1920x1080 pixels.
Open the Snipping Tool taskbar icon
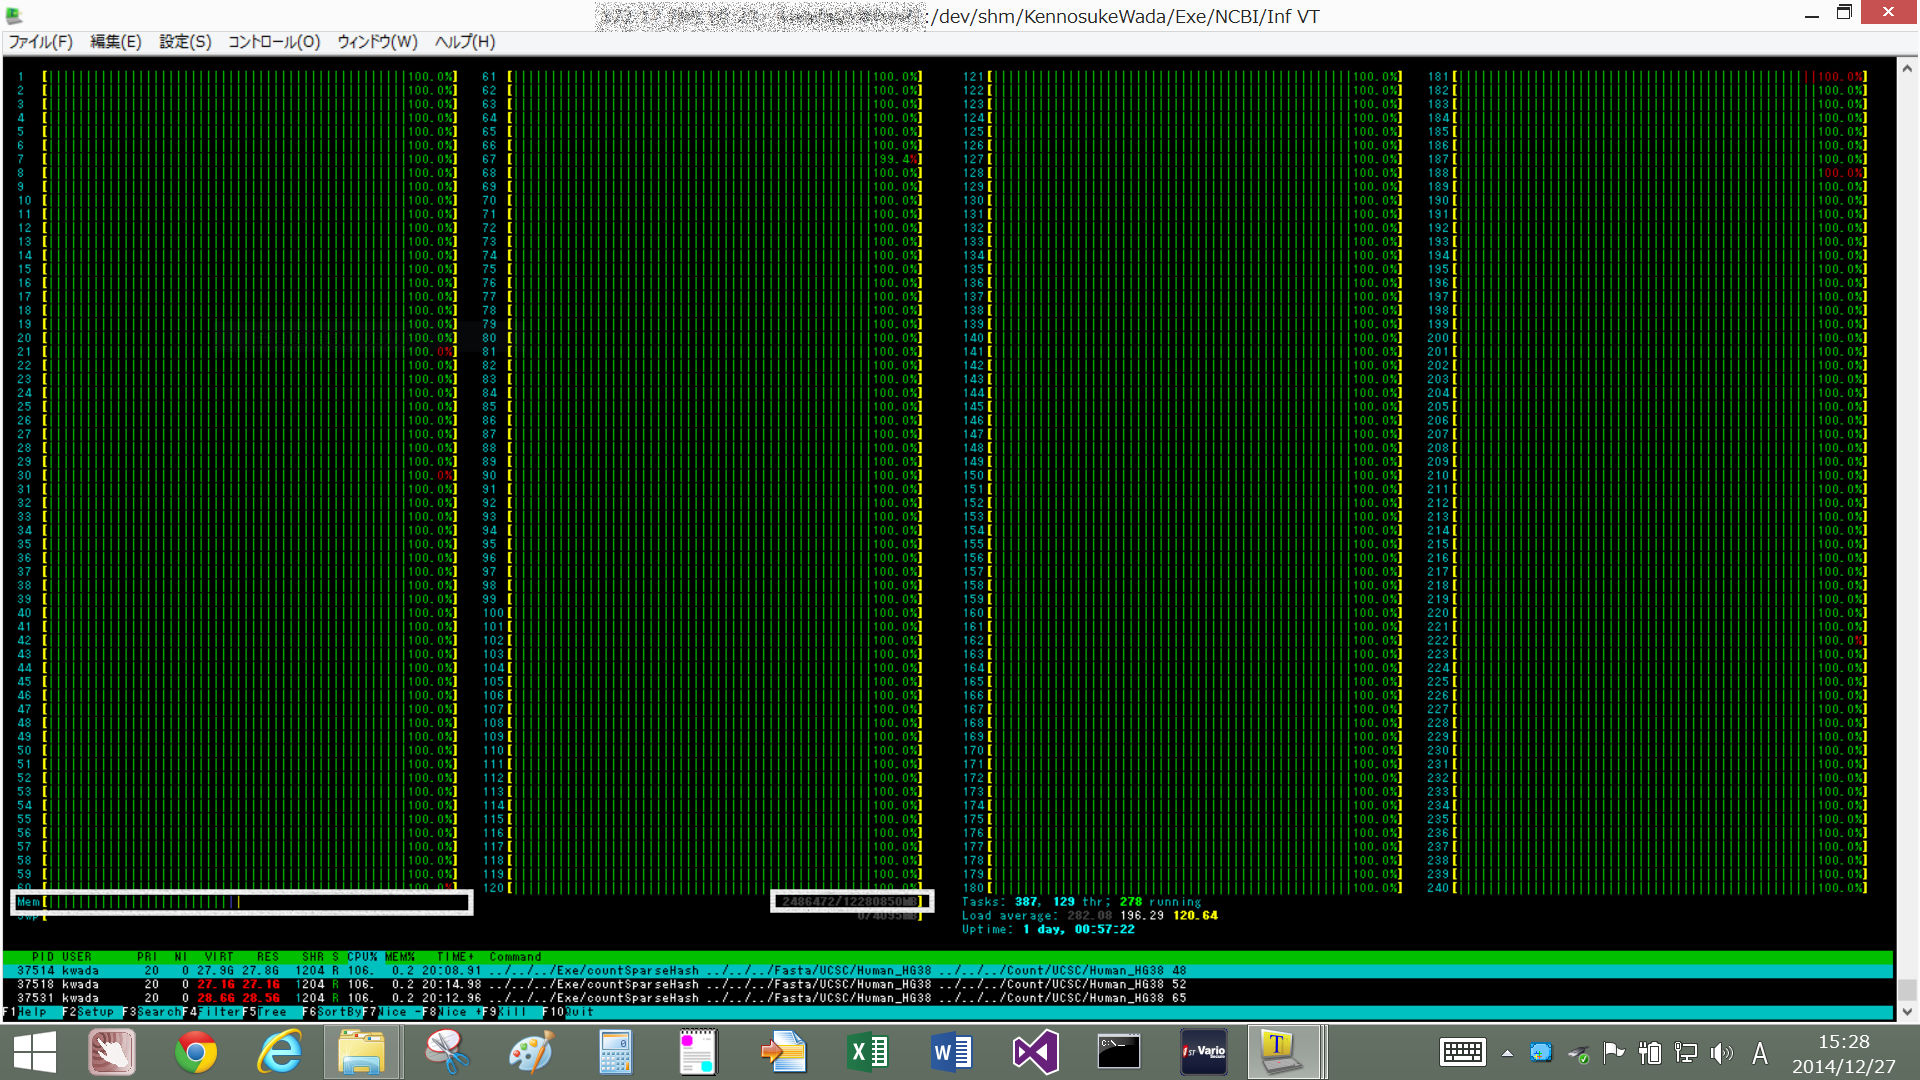447,1052
